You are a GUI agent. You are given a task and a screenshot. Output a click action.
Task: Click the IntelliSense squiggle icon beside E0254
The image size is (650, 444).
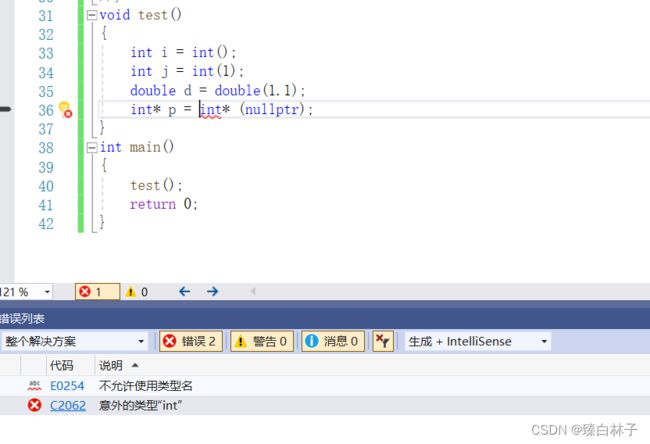35,385
